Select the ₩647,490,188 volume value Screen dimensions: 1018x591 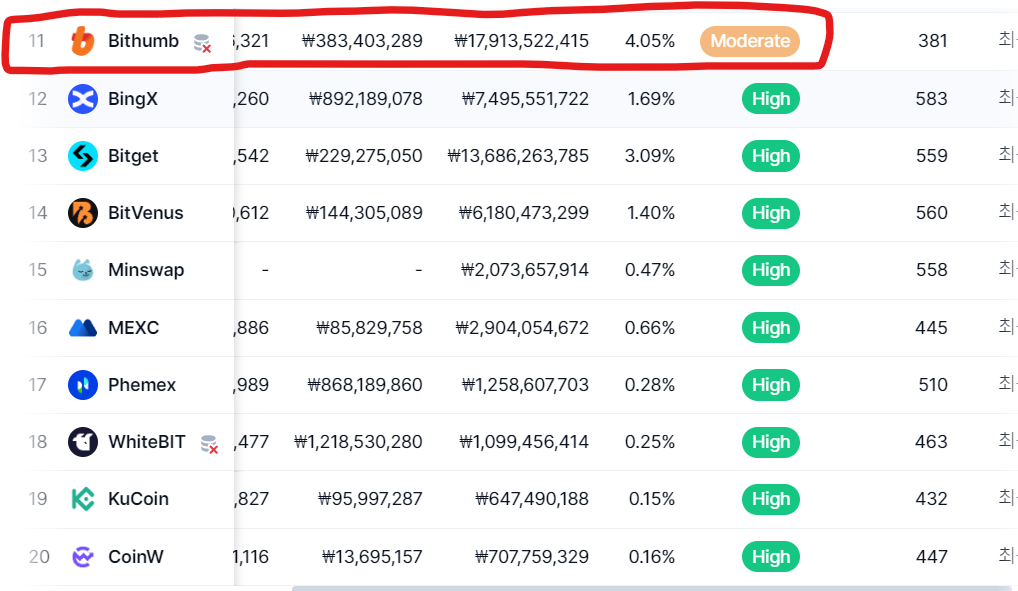point(532,499)
